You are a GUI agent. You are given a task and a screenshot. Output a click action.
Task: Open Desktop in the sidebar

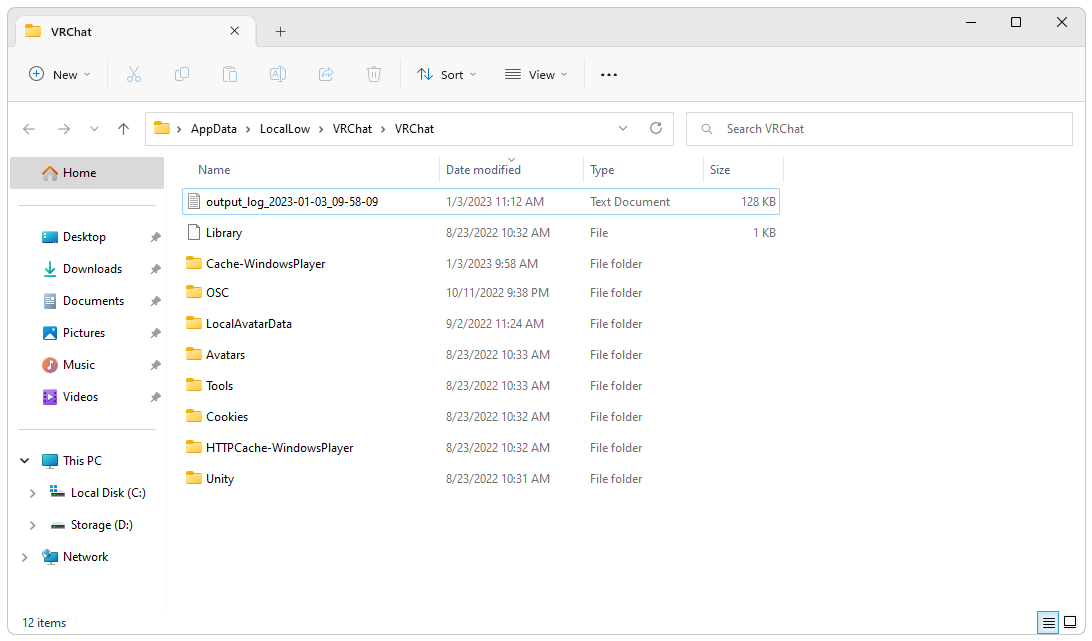pyautogui.click(x=84, y=237)
